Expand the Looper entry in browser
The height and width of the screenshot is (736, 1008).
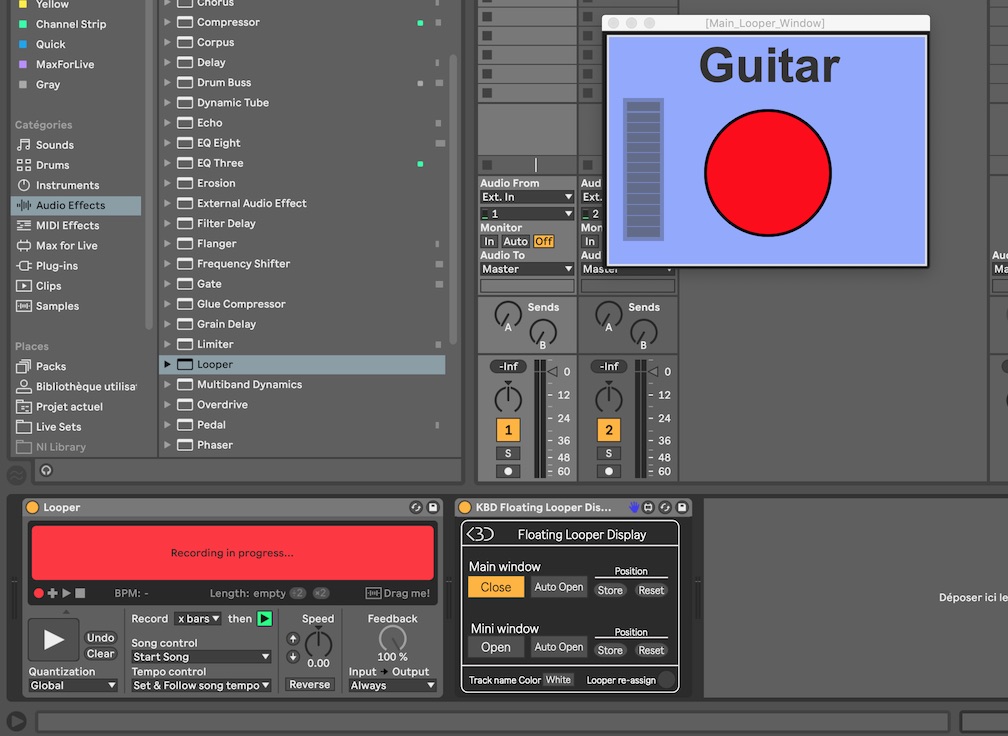168,365
